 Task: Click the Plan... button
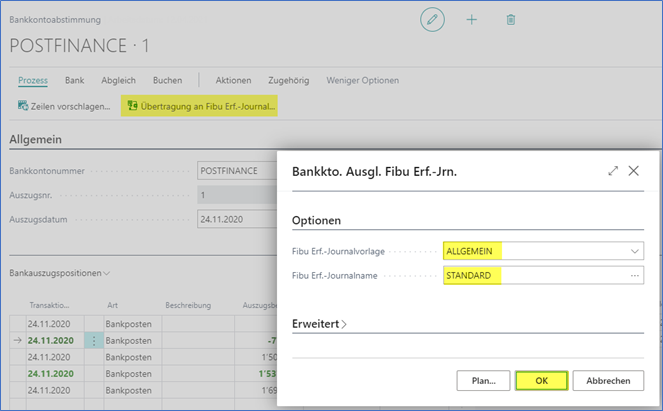pos(483,381)
